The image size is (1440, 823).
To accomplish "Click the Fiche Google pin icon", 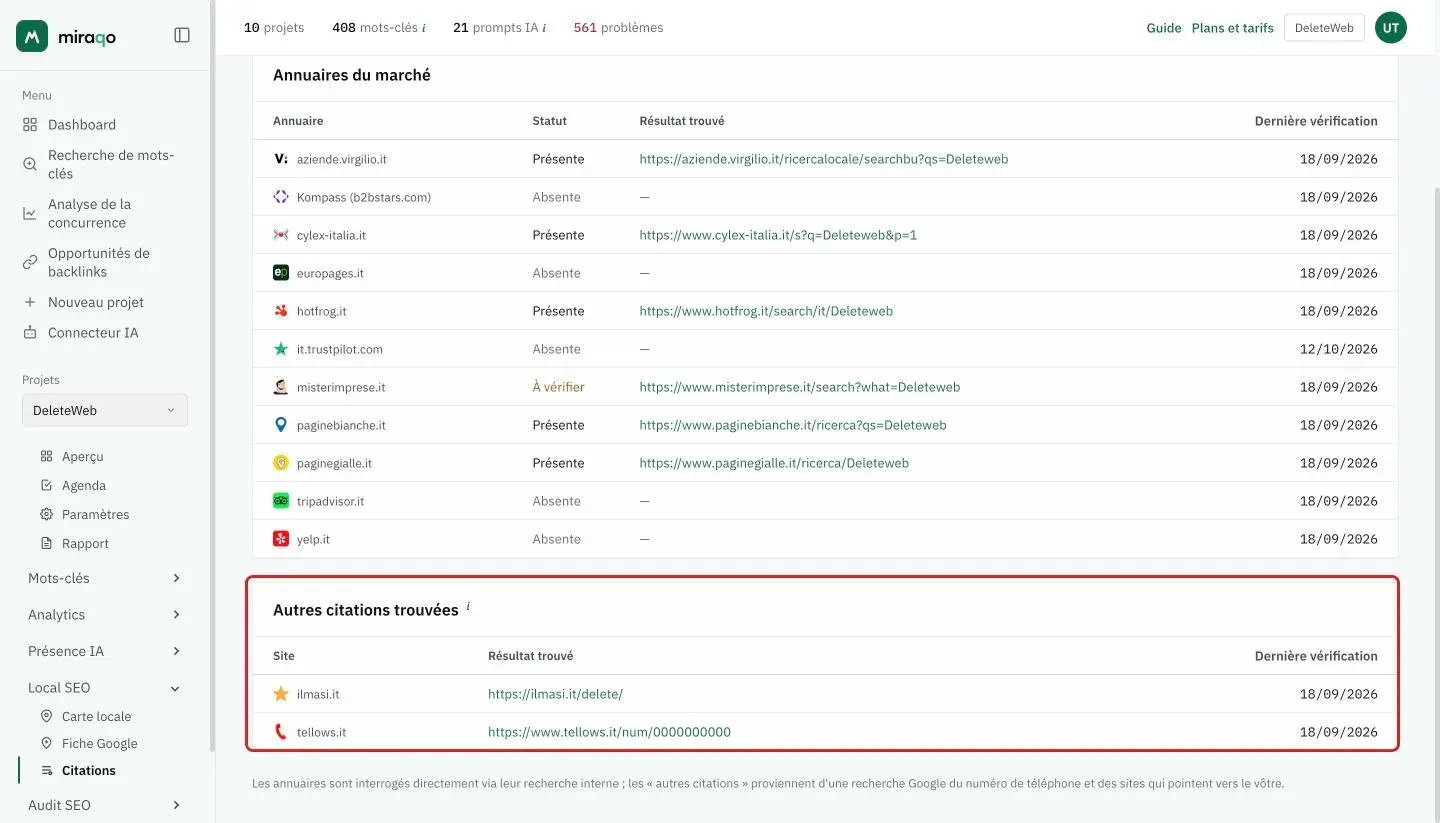I will click(46, 743).
